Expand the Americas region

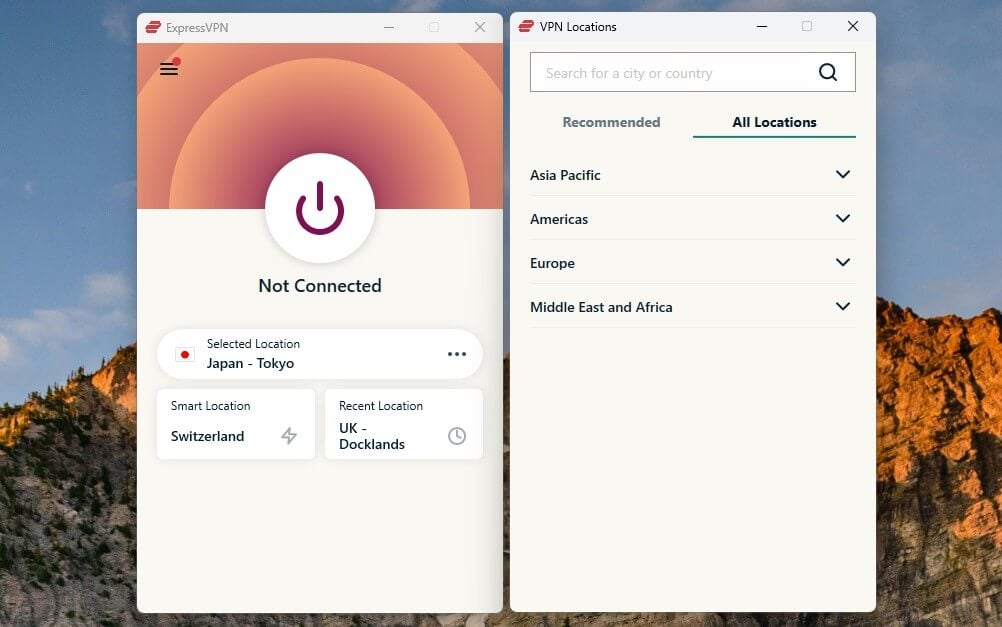[690, 218]
